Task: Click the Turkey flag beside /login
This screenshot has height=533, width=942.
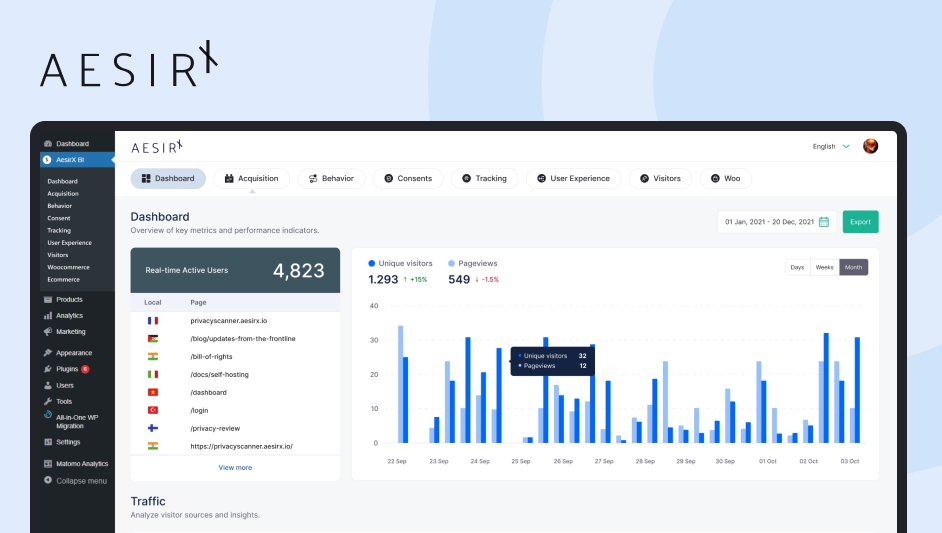Action: point(153,410)
